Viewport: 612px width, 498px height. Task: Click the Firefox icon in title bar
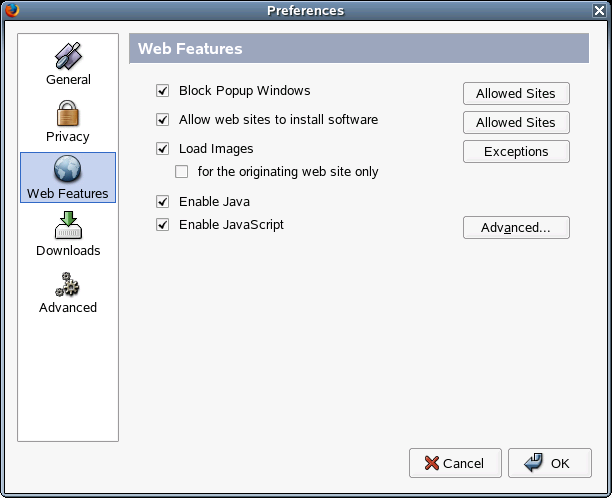click(x=10, y=10)
